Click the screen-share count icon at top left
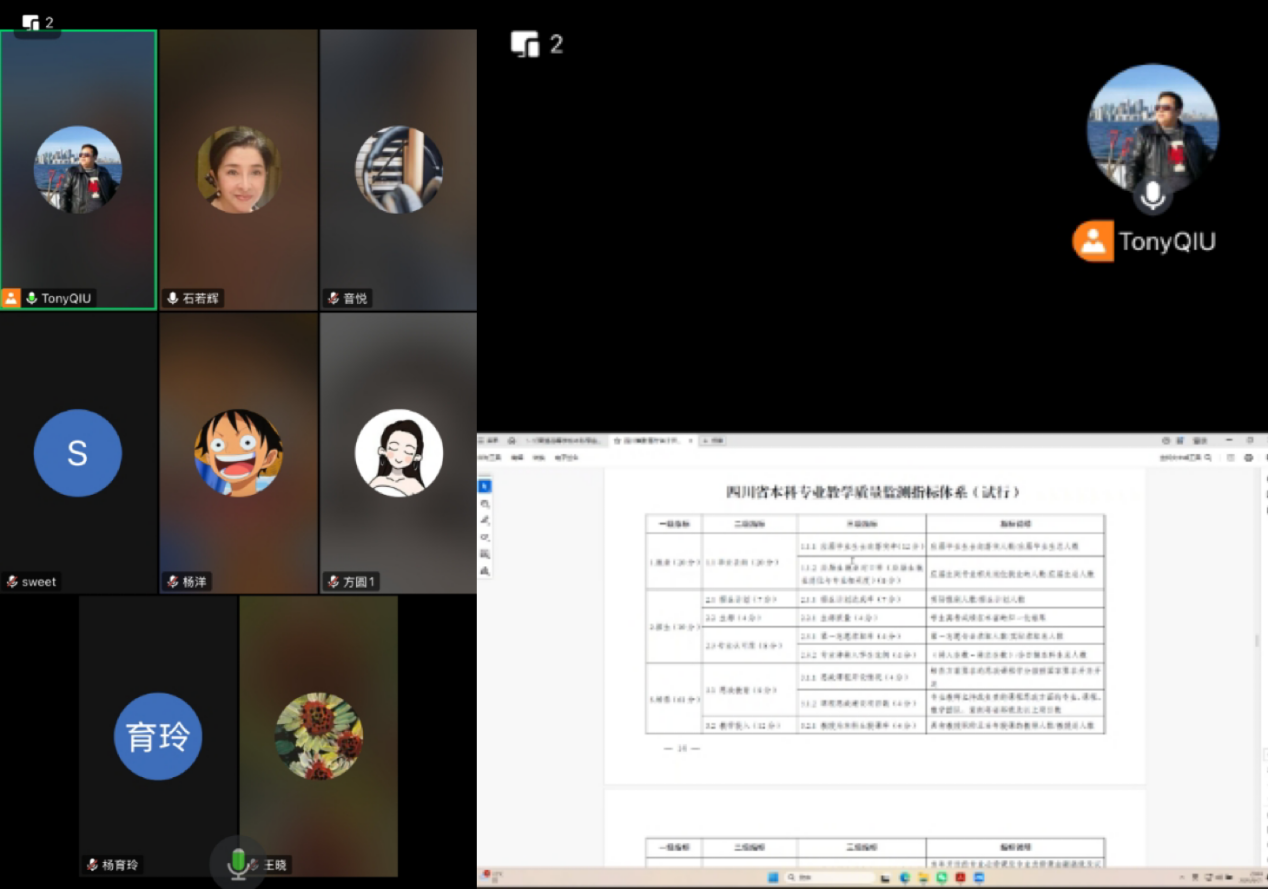1268x889 pixels. pos(31,22)
